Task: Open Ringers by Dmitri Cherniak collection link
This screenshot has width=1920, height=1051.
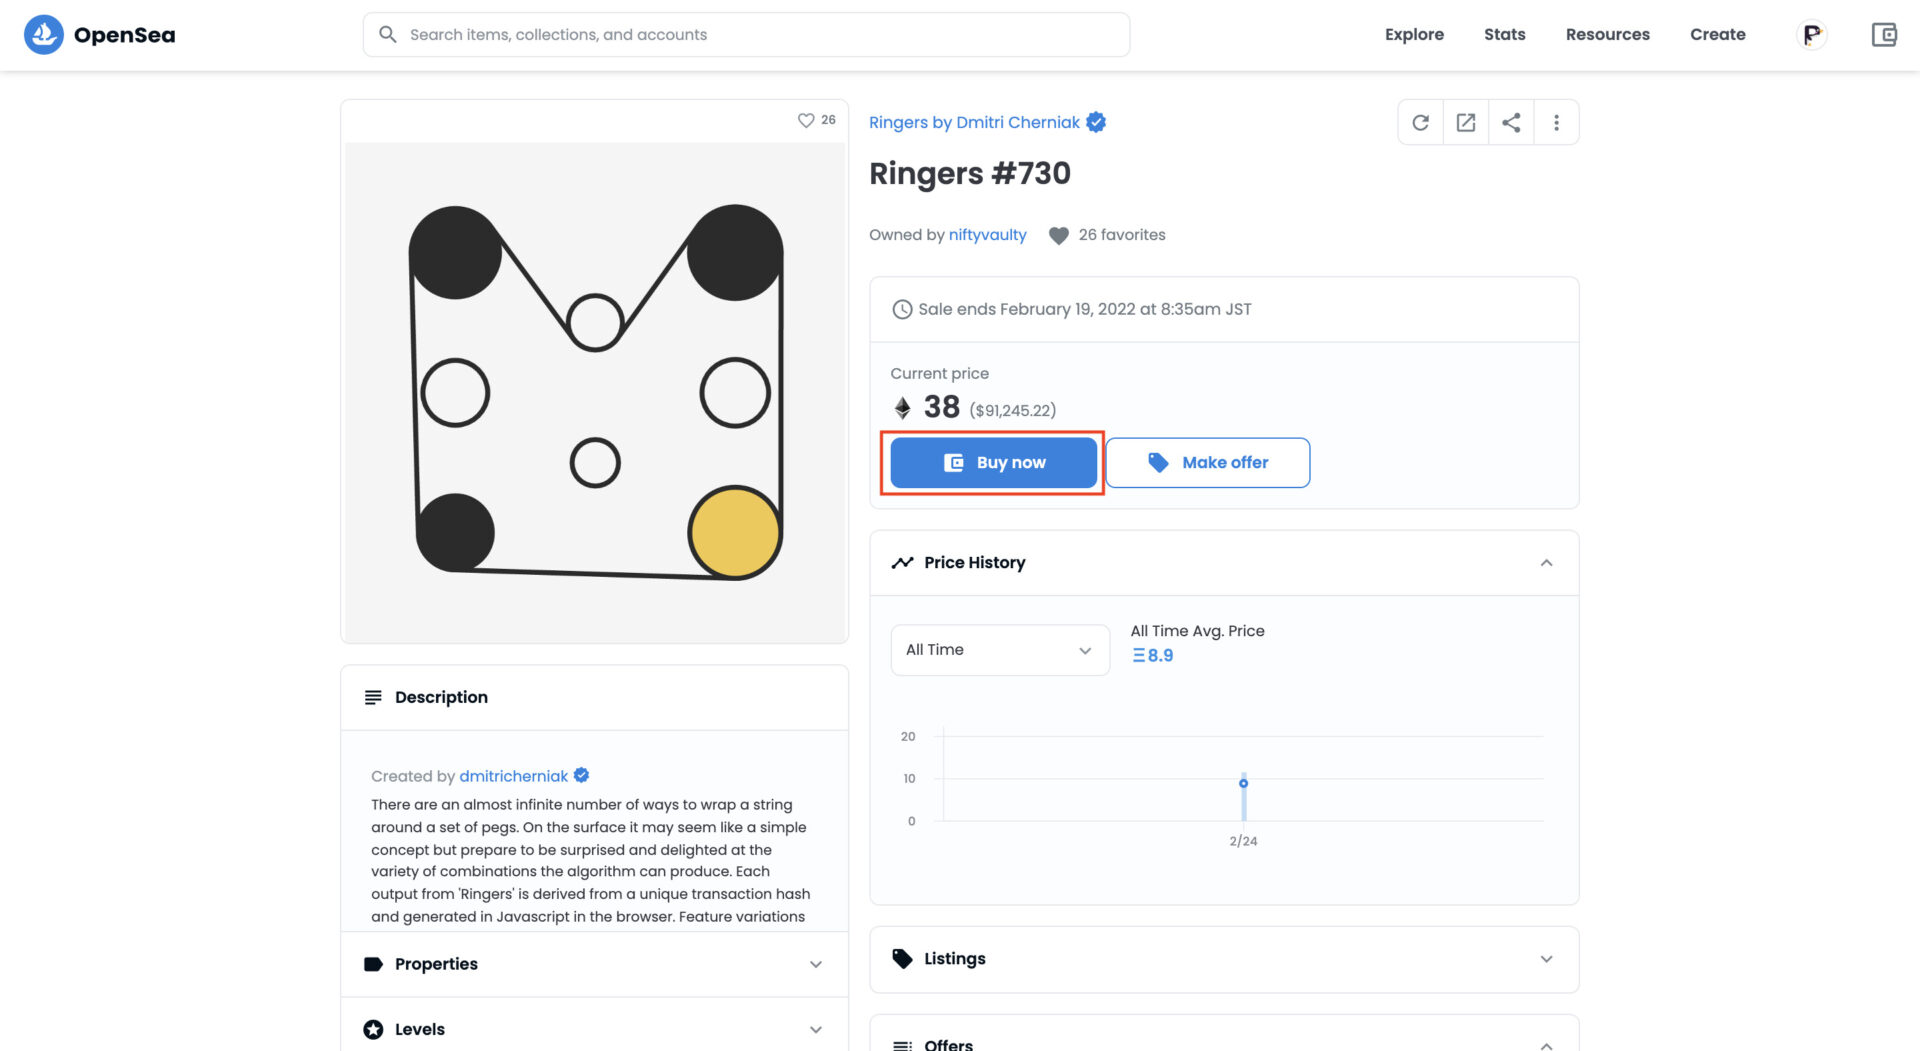Action: [x=974, y=122]
